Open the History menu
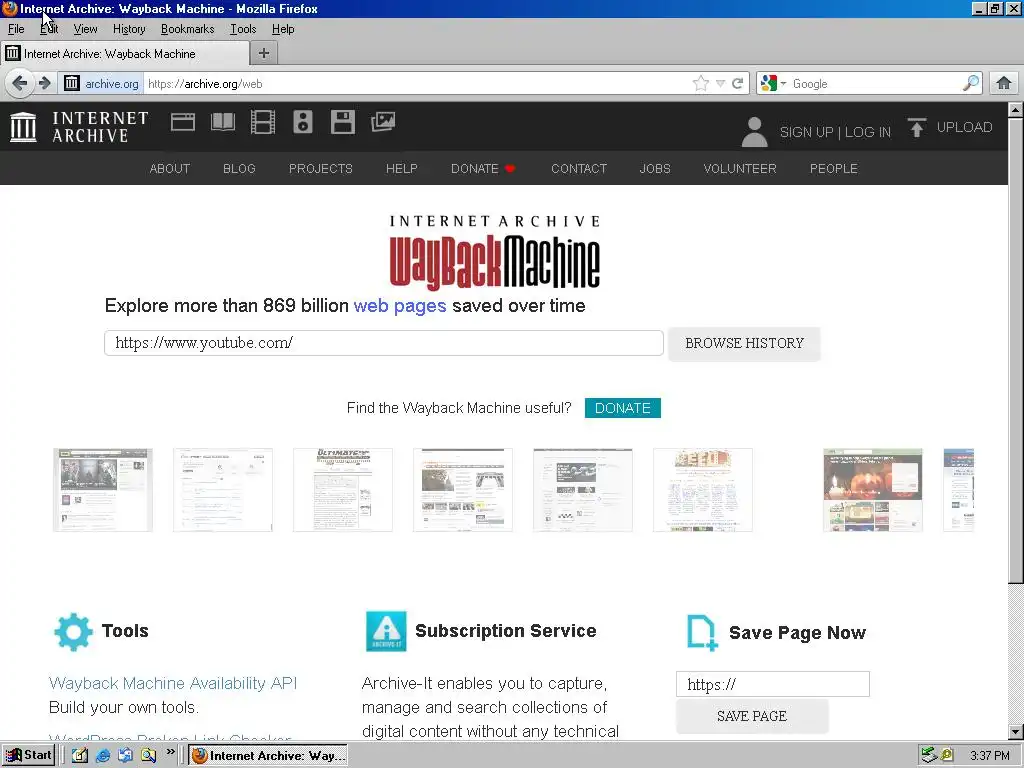This screenshot has height=768, width=1024. pos(129,29)
